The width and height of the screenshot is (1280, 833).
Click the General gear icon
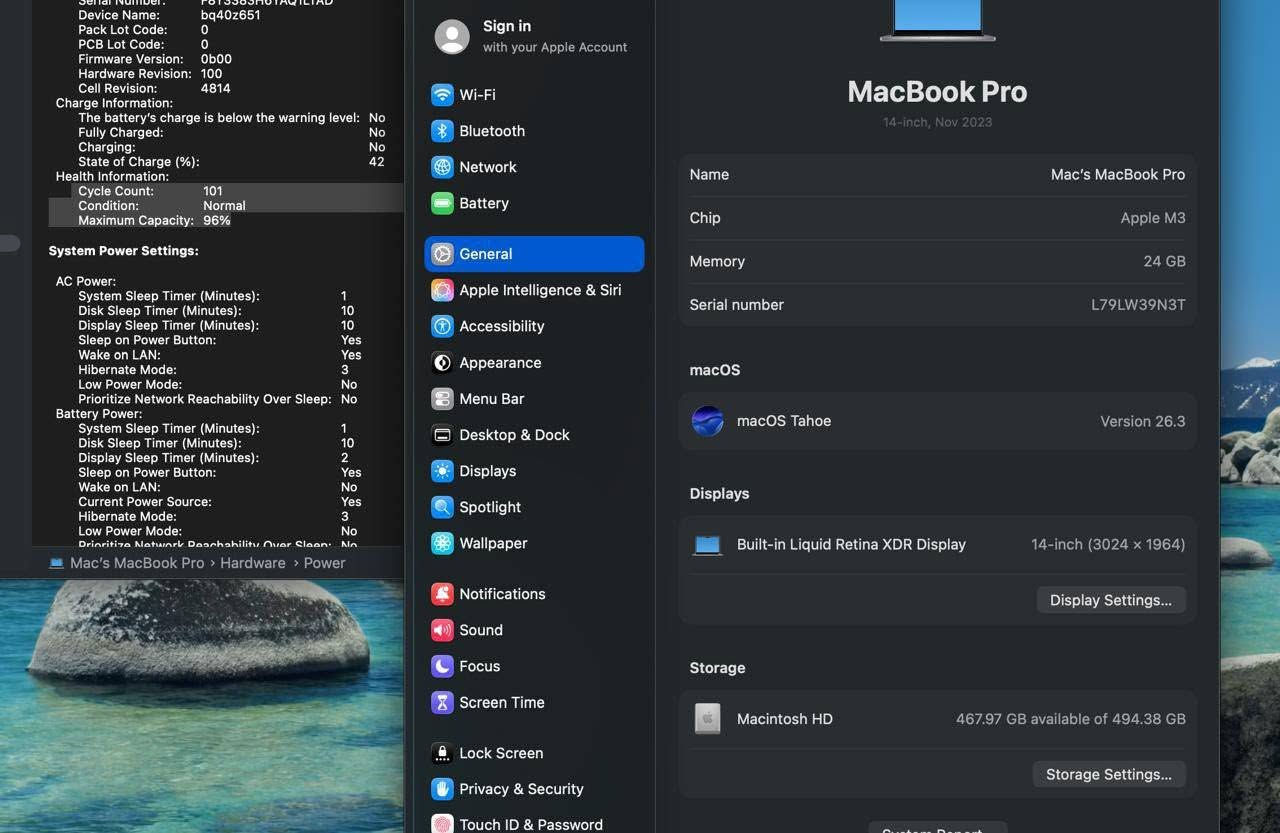pos(442,254)
